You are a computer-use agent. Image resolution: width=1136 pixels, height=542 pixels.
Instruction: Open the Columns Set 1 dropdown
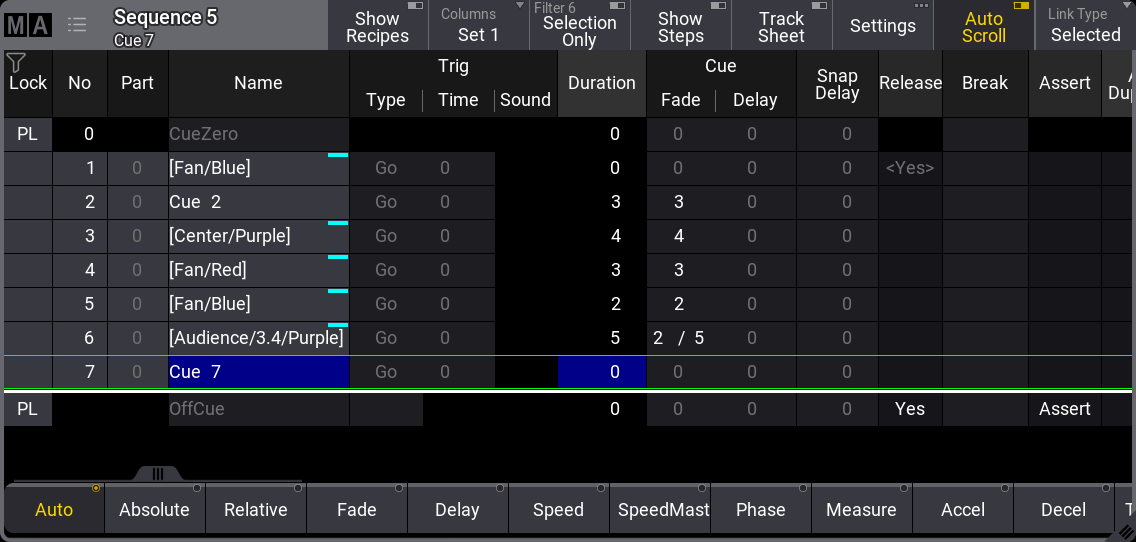(478, 26)
